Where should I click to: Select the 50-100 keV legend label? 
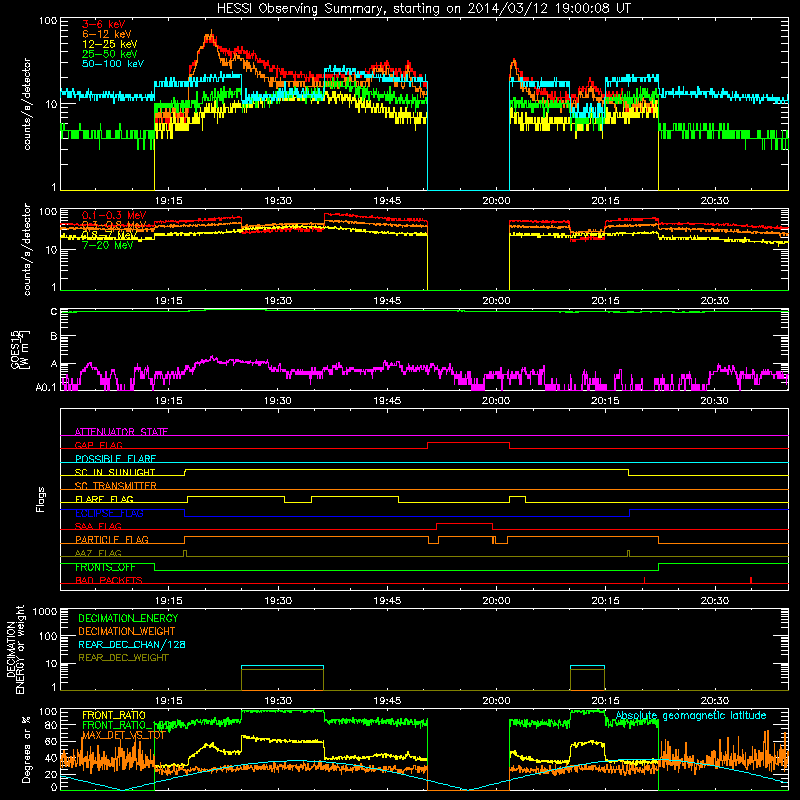[x=113, y=64]
